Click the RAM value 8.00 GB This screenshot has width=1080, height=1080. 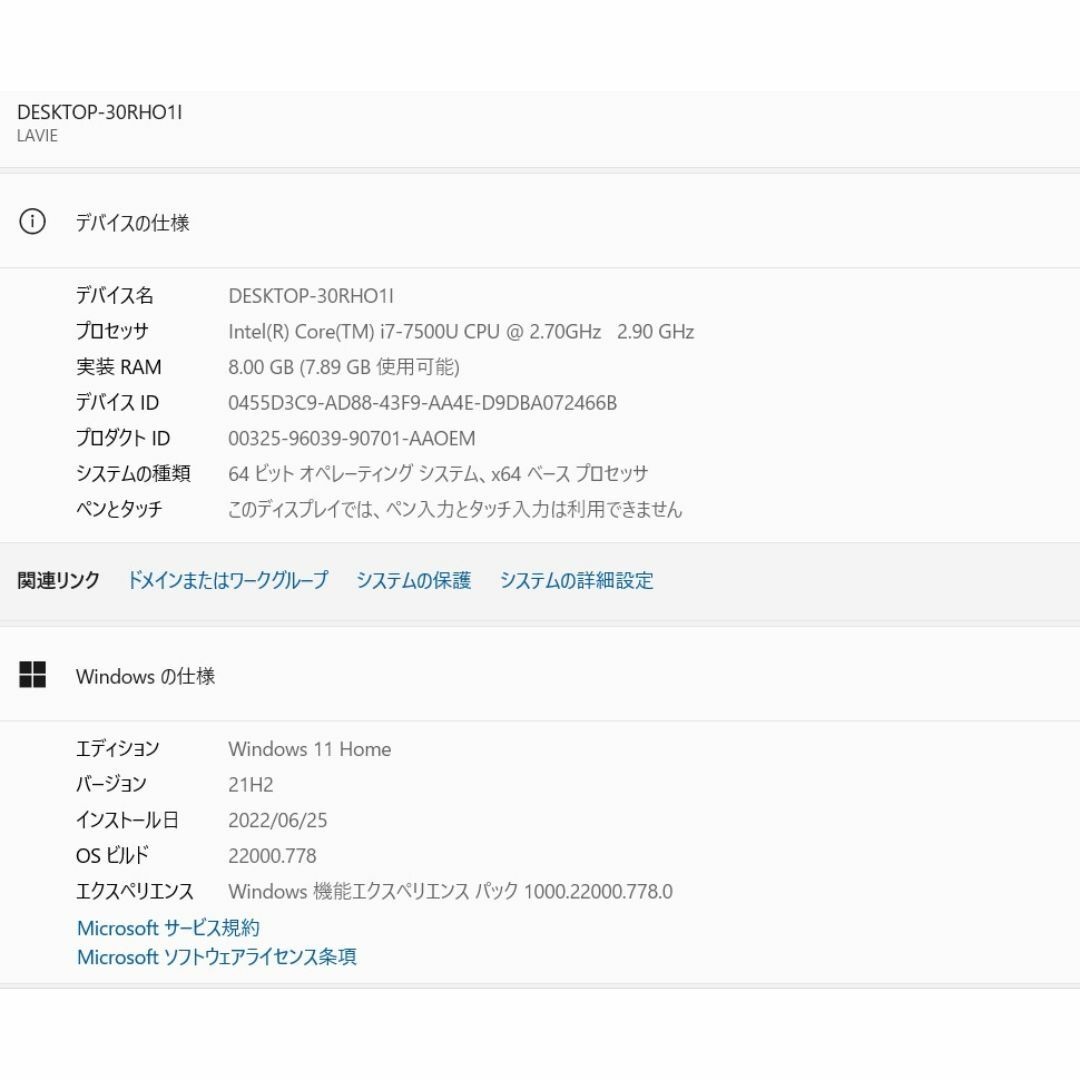344,367
